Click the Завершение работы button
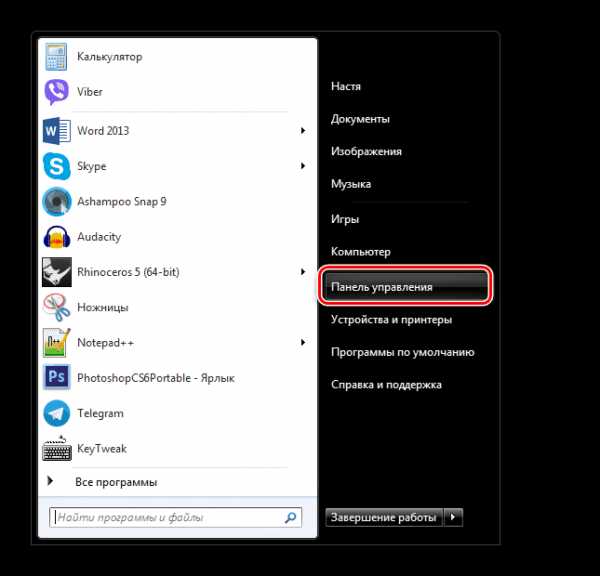 384,517
